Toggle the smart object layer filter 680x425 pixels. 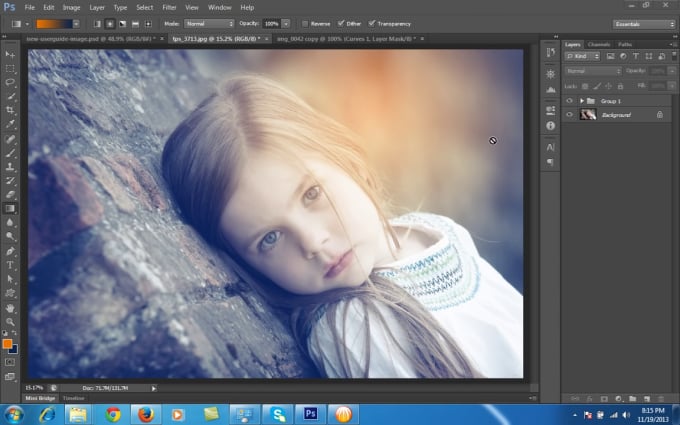662,56
